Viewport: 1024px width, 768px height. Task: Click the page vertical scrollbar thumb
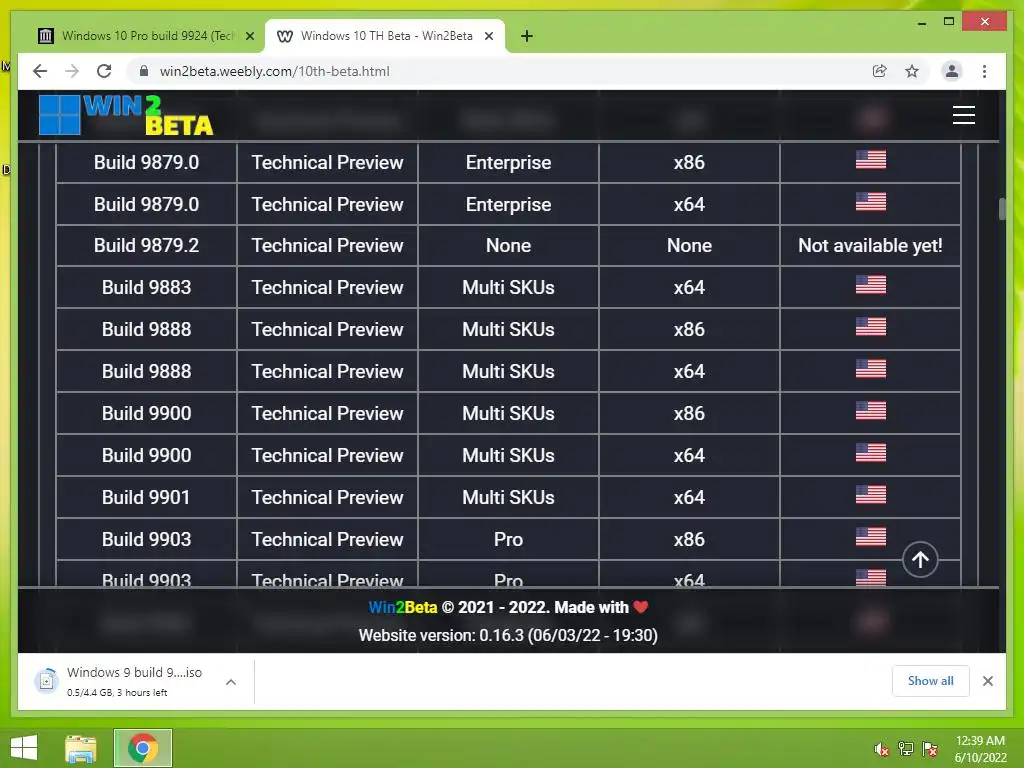(x=1002, y=209)
